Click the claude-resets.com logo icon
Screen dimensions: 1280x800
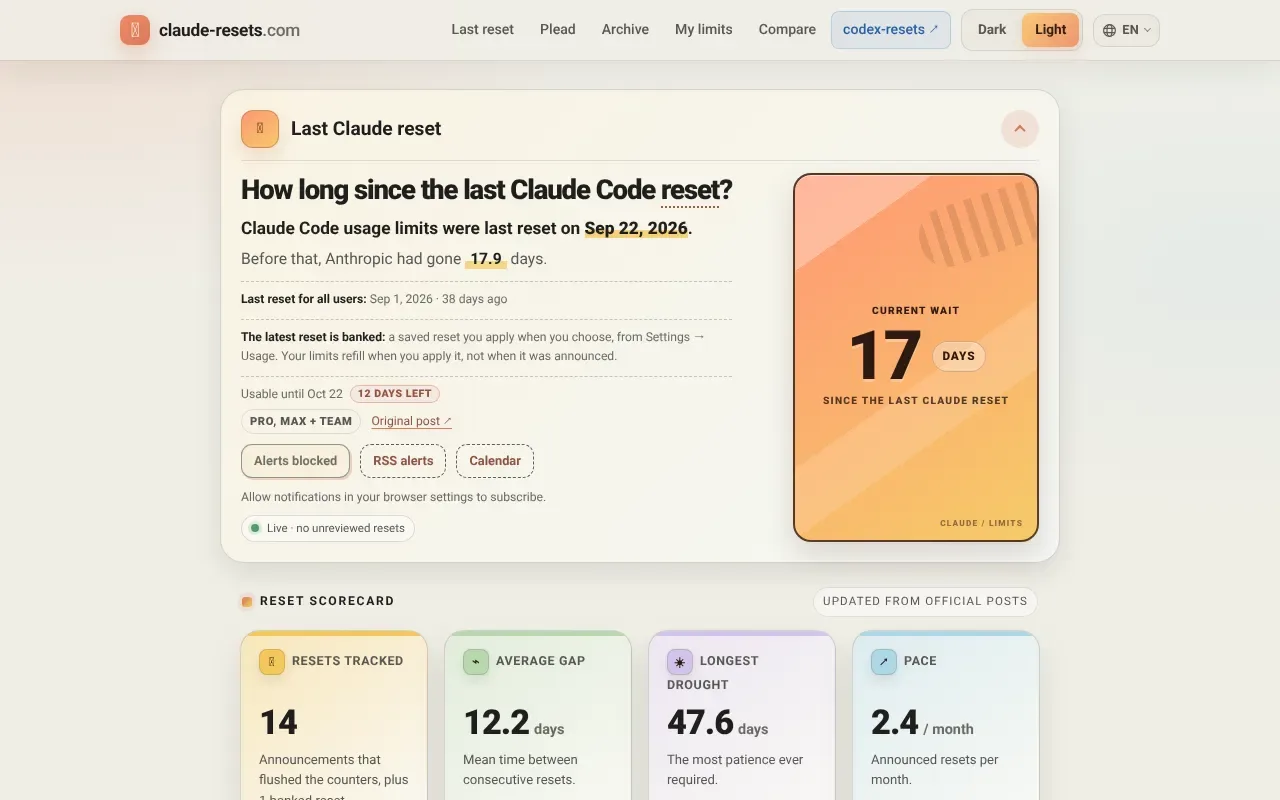click(x=135, y=30)
